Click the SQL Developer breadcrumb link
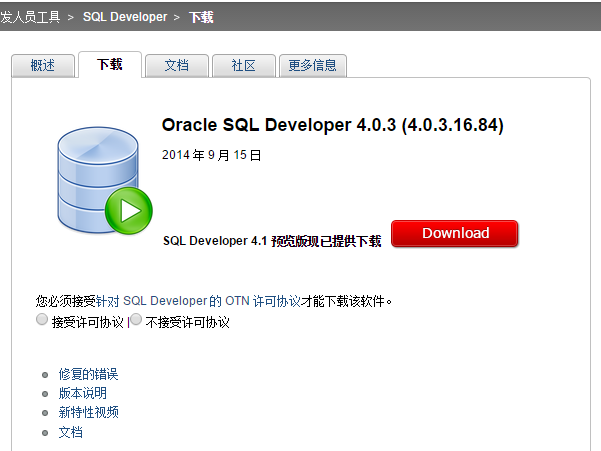Screen dimensions: 601x451 (x=125, y=17)
